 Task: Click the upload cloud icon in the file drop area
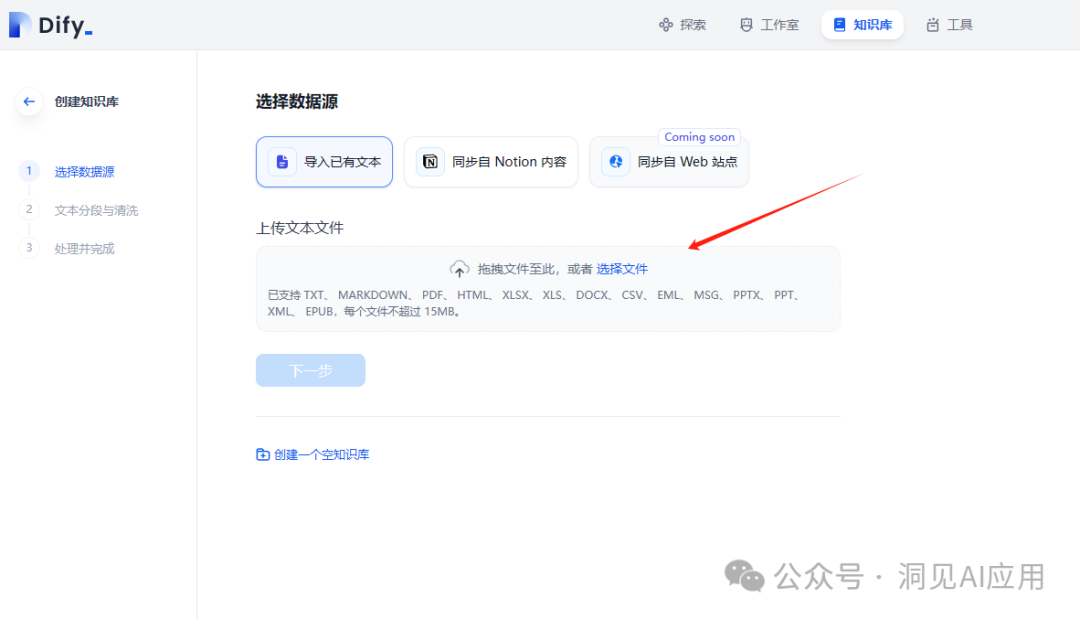[x=460, y=268]
